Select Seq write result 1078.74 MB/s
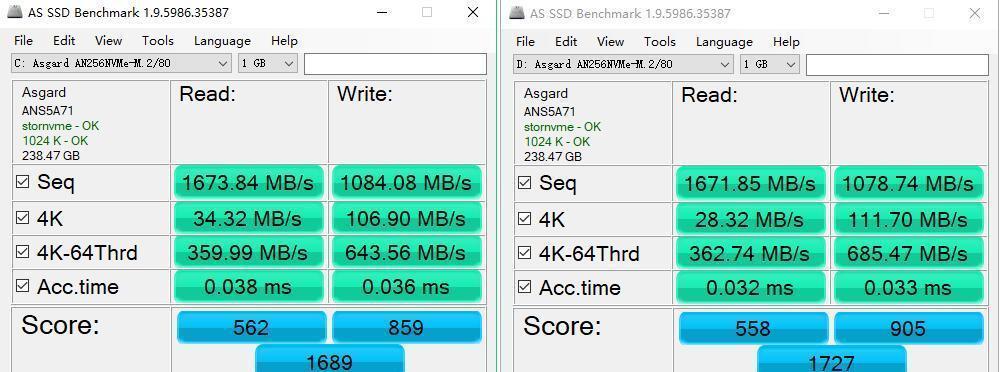 click(908, 184)
